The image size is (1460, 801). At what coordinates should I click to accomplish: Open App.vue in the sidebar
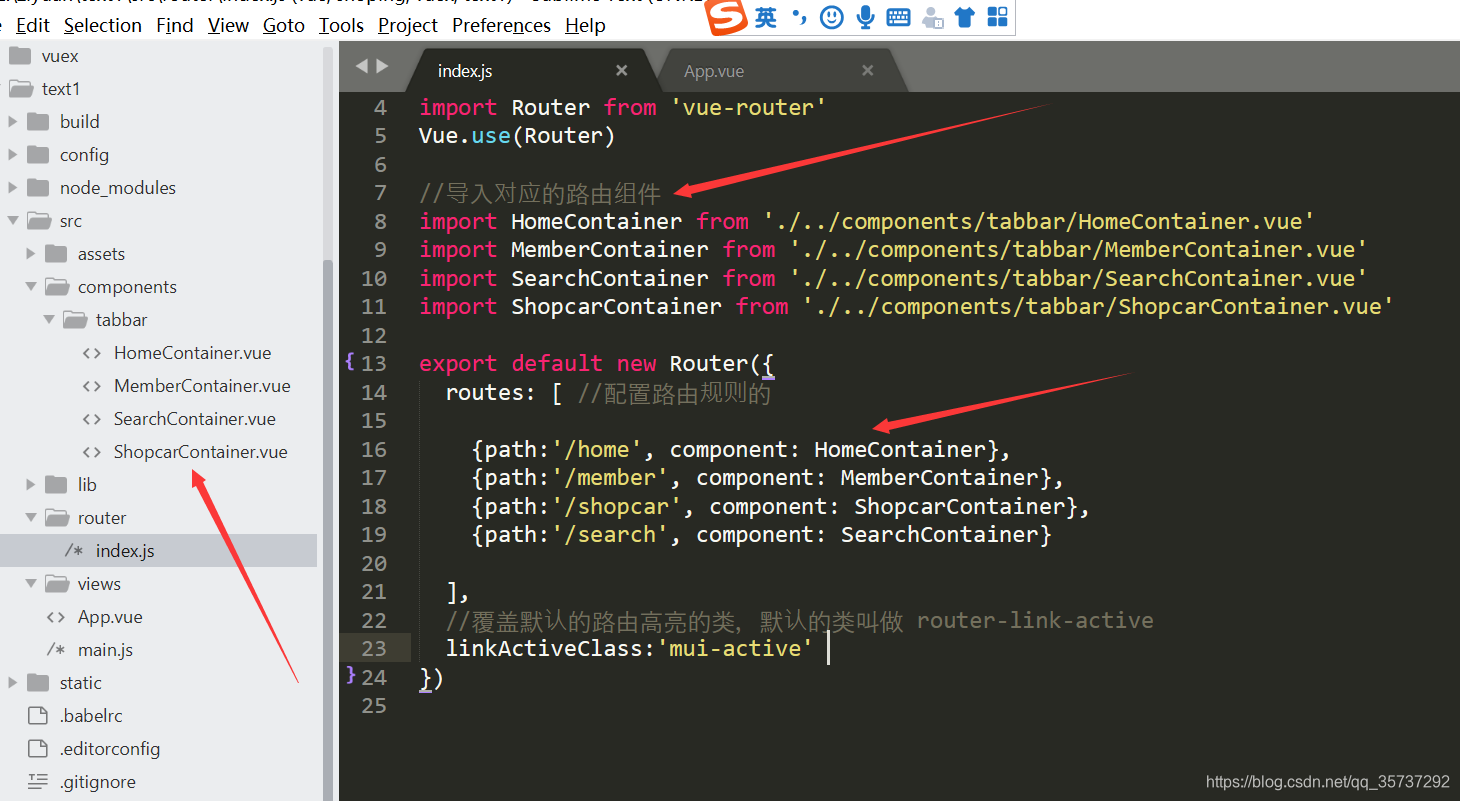(110, 617)
